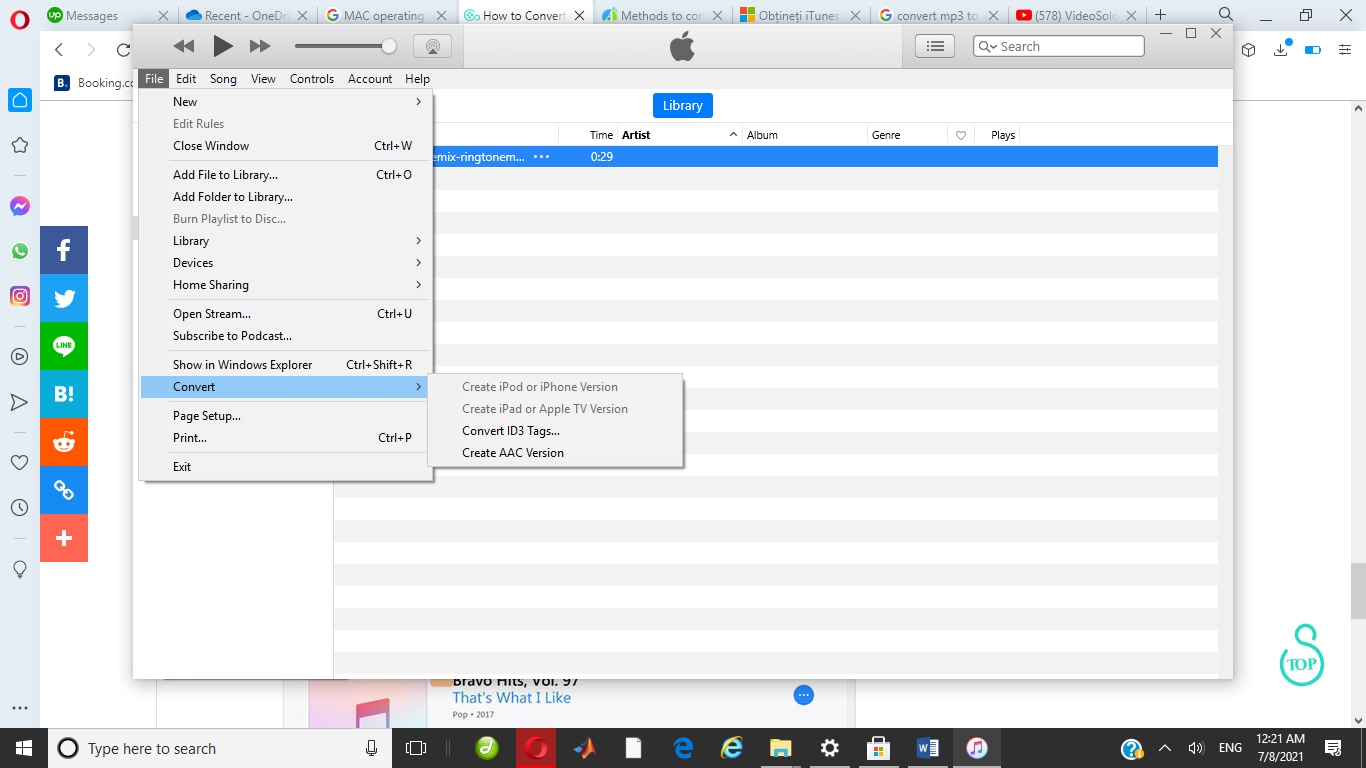The width and height of the screenshot is (1366, 768).
Task: Sort by Artist column header
Action: (x=680, y=135)
